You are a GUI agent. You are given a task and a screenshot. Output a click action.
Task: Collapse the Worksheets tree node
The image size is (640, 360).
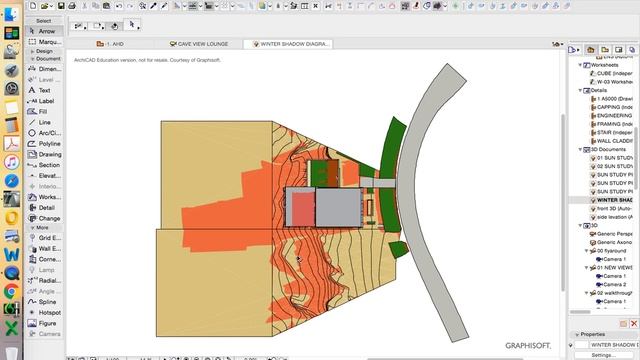point(580,65)
